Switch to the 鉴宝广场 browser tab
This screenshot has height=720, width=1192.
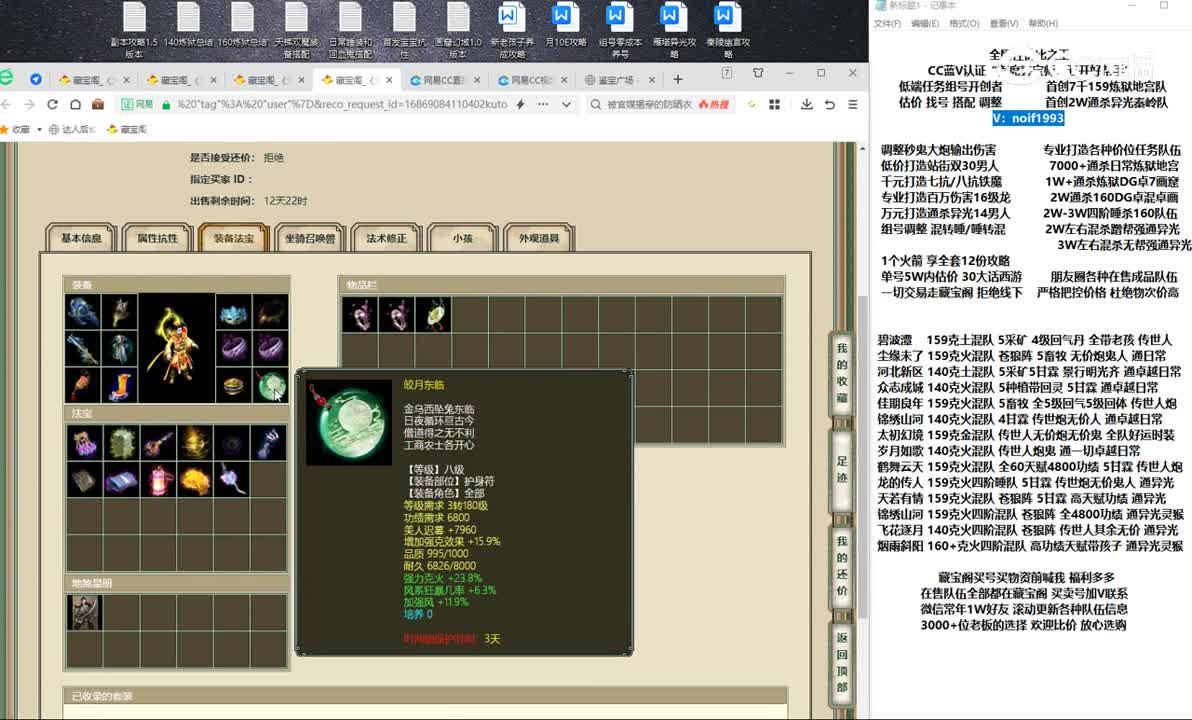(x=616, y=80)
